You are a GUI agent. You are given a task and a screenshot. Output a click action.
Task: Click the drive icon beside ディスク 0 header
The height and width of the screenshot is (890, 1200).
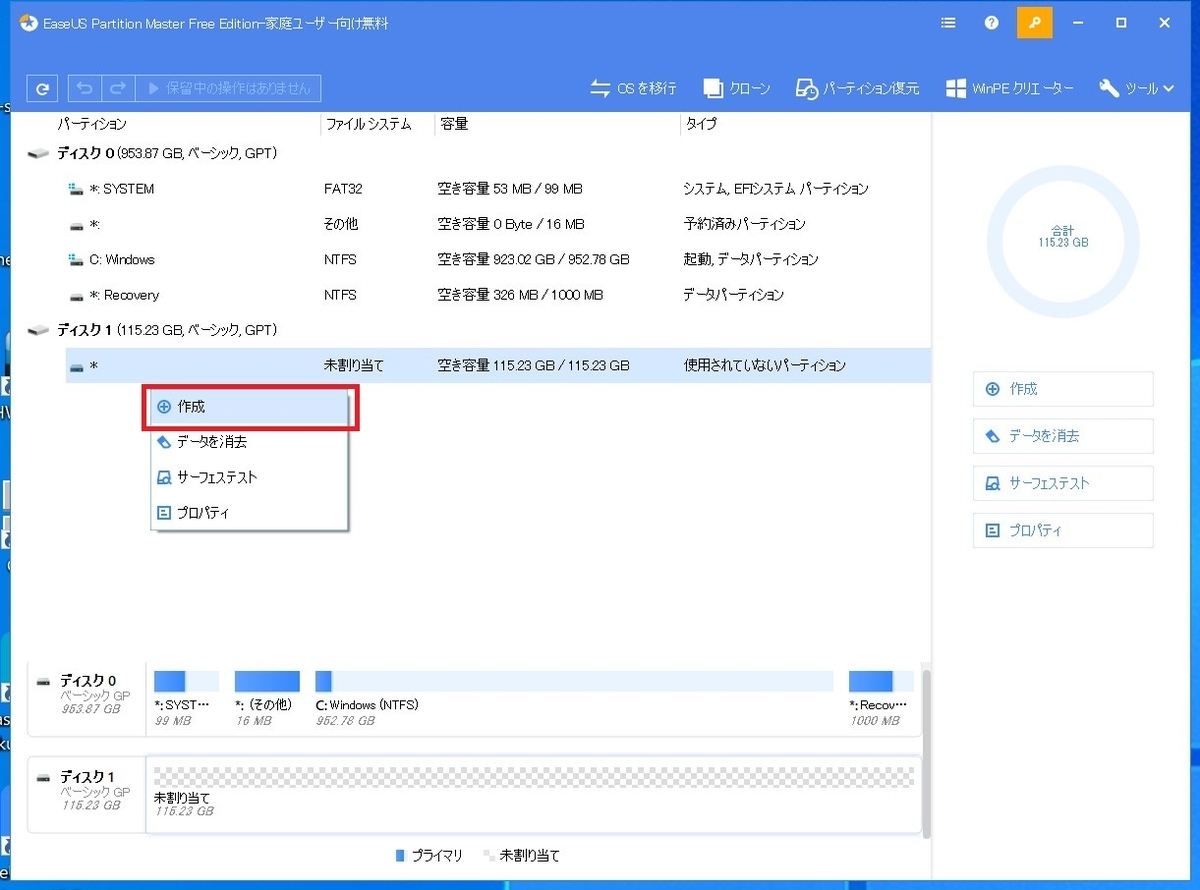click(39, 155)
